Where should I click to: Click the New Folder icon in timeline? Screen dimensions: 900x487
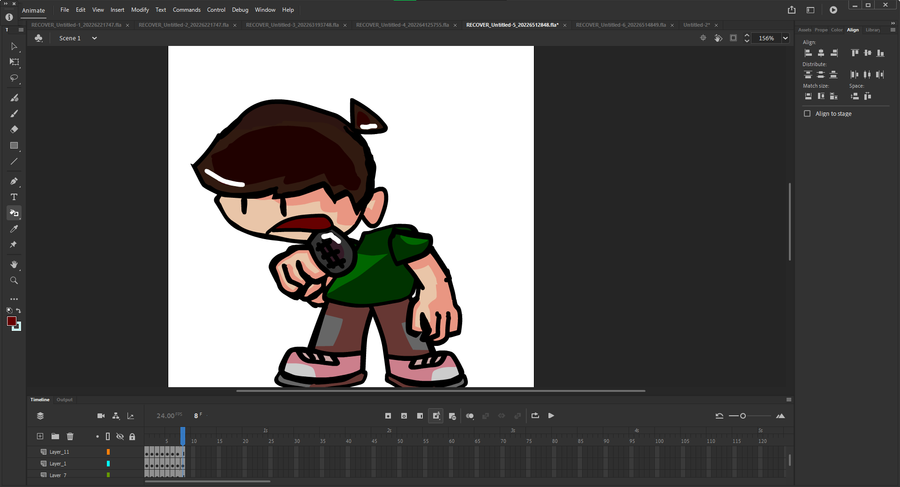click(x=55, y=436)
